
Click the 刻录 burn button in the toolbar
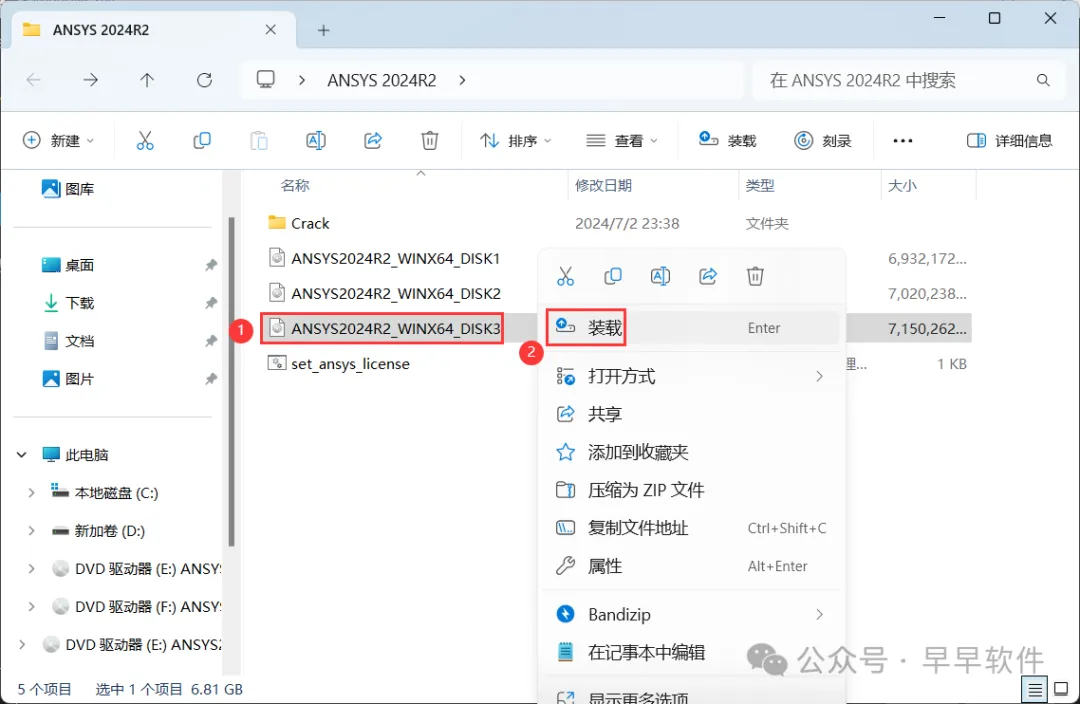coord(822,141)
